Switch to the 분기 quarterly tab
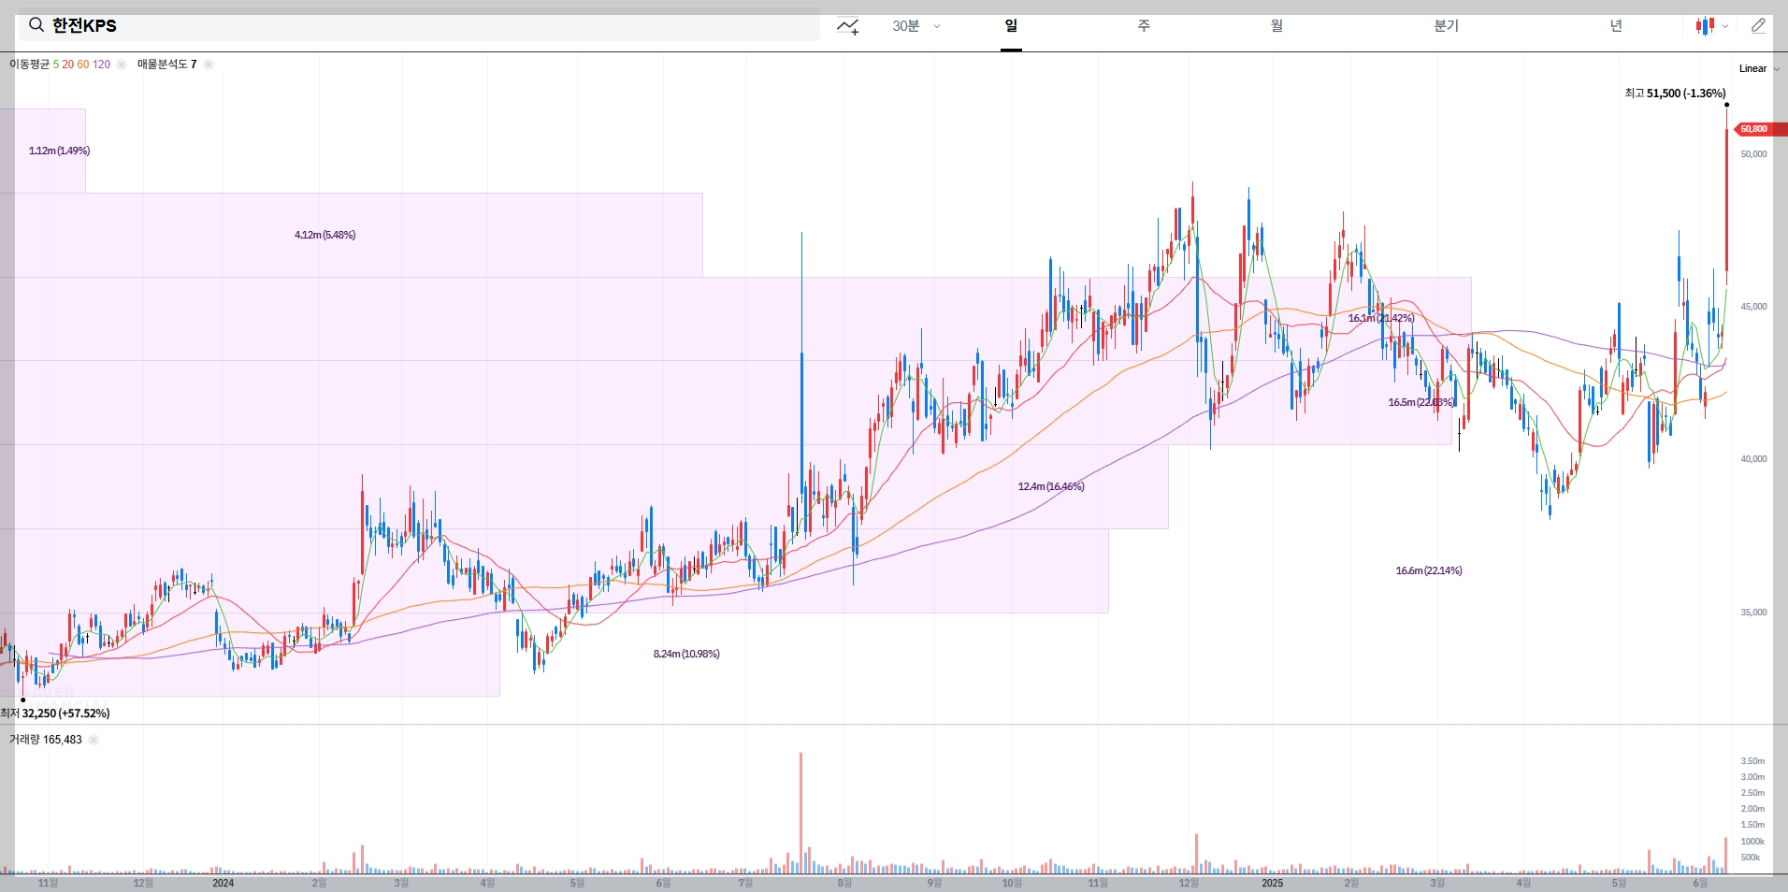This screenshot has height=892, width=1788. click(1446, 26)
